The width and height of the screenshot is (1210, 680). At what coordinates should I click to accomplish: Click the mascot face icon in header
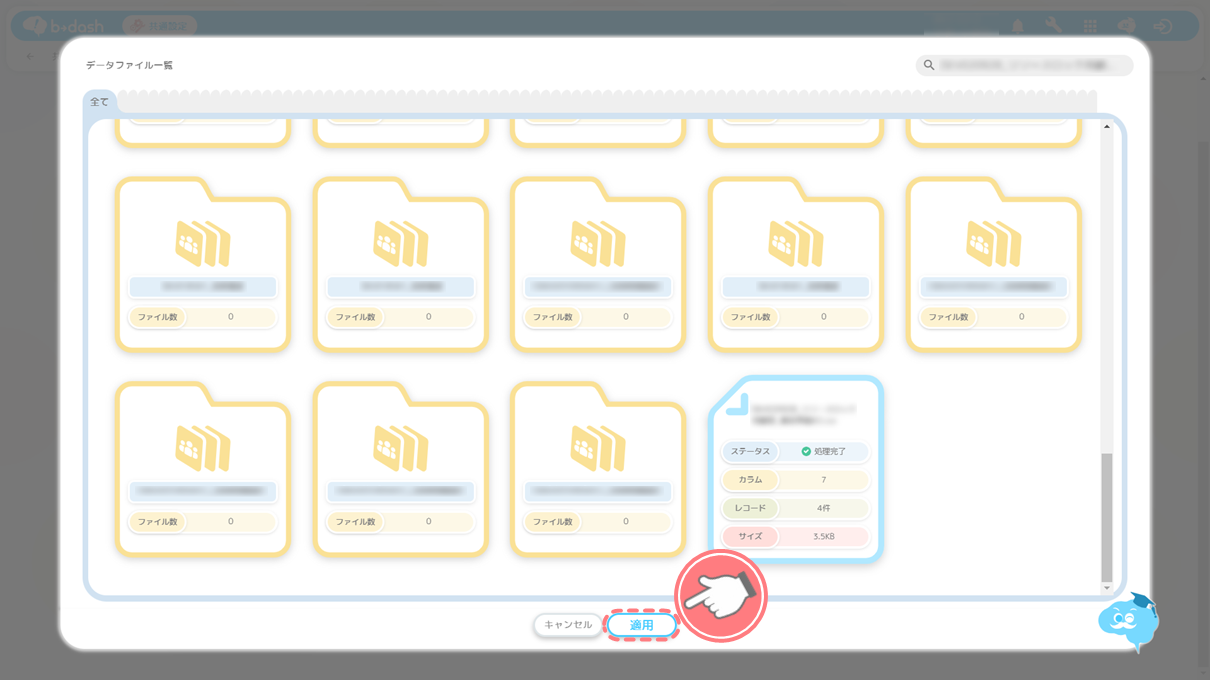point(1126,26)
